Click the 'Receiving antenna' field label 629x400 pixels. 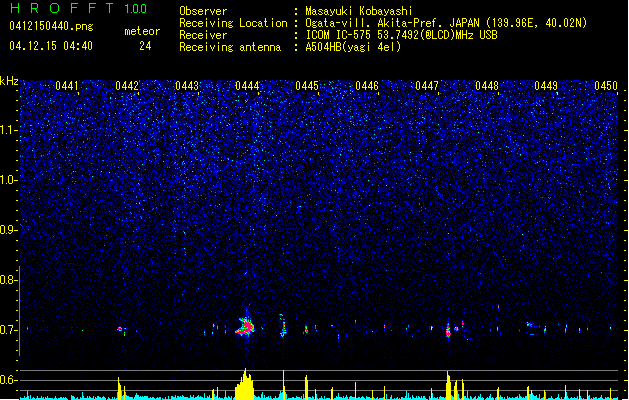[x=230, y=47]
